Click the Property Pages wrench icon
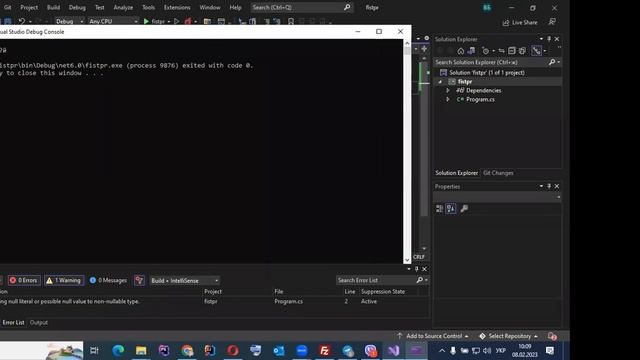This screenshot has width=640, height=360. [464, 209]
